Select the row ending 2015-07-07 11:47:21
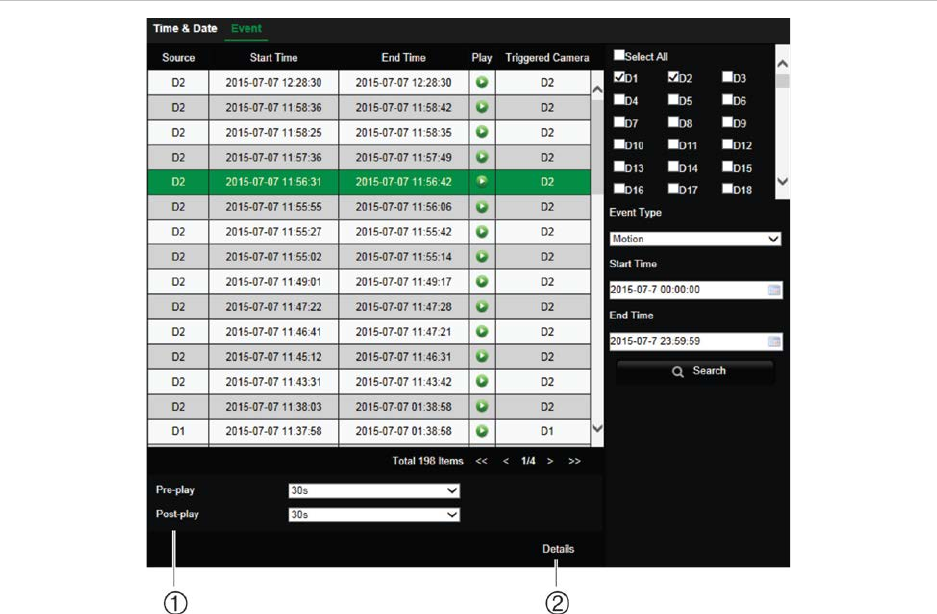This screenshot has height=614, width=937. pos(369,332)
